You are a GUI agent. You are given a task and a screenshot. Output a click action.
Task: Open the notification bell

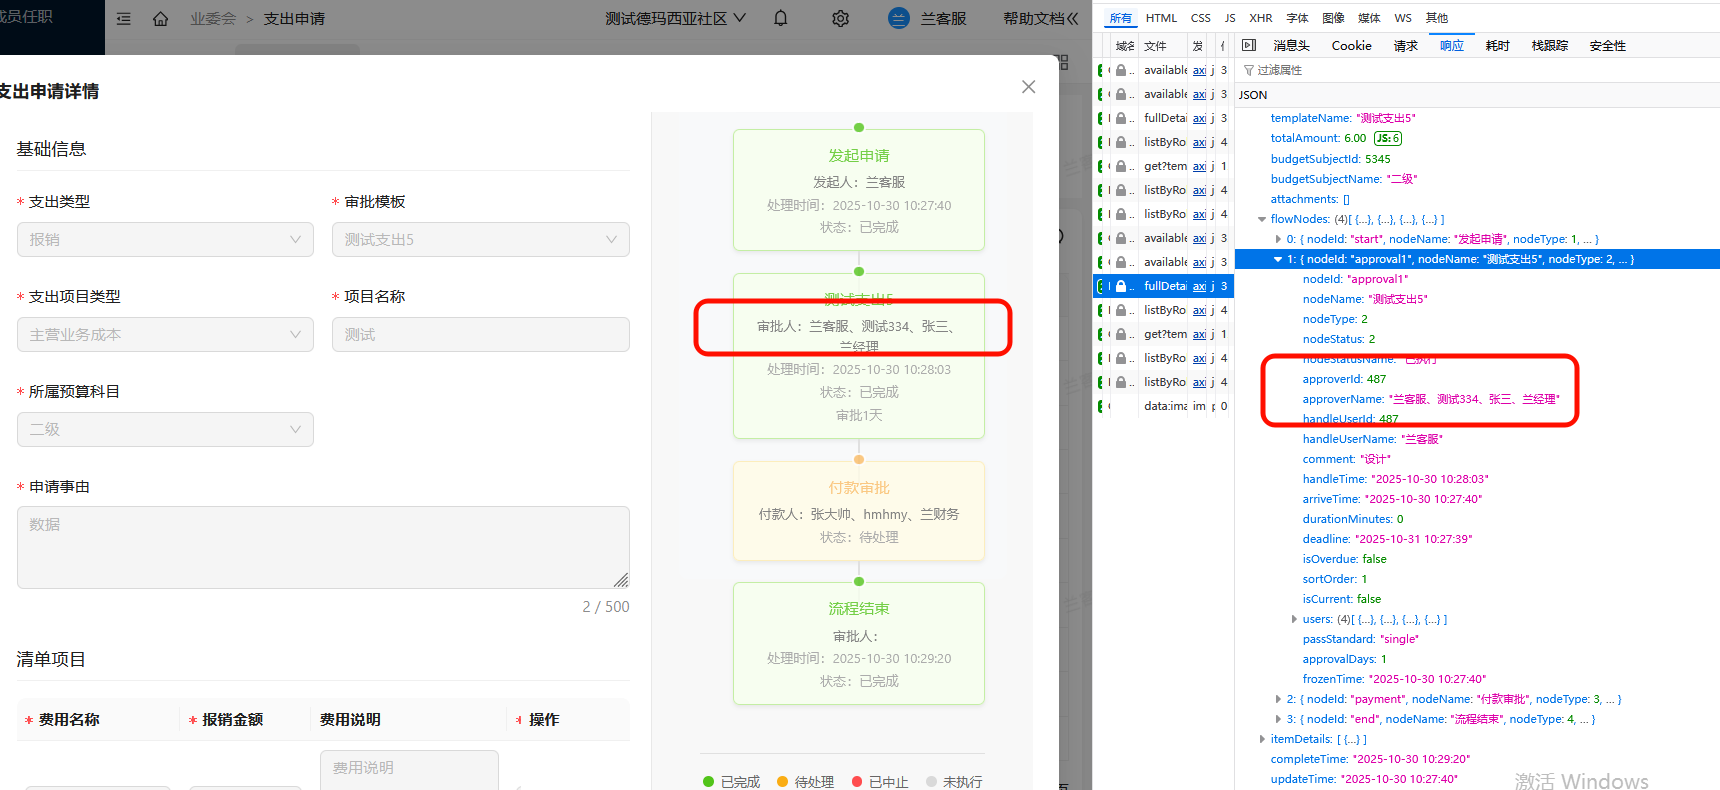[781, 18]
